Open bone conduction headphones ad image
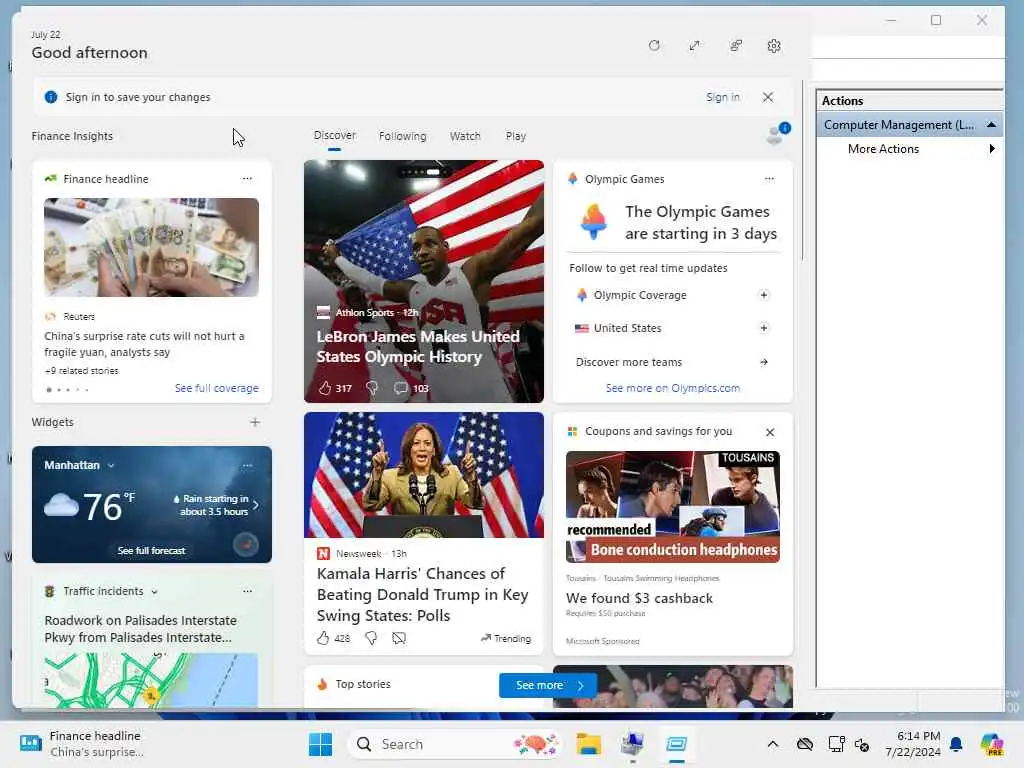 [673, 507]
